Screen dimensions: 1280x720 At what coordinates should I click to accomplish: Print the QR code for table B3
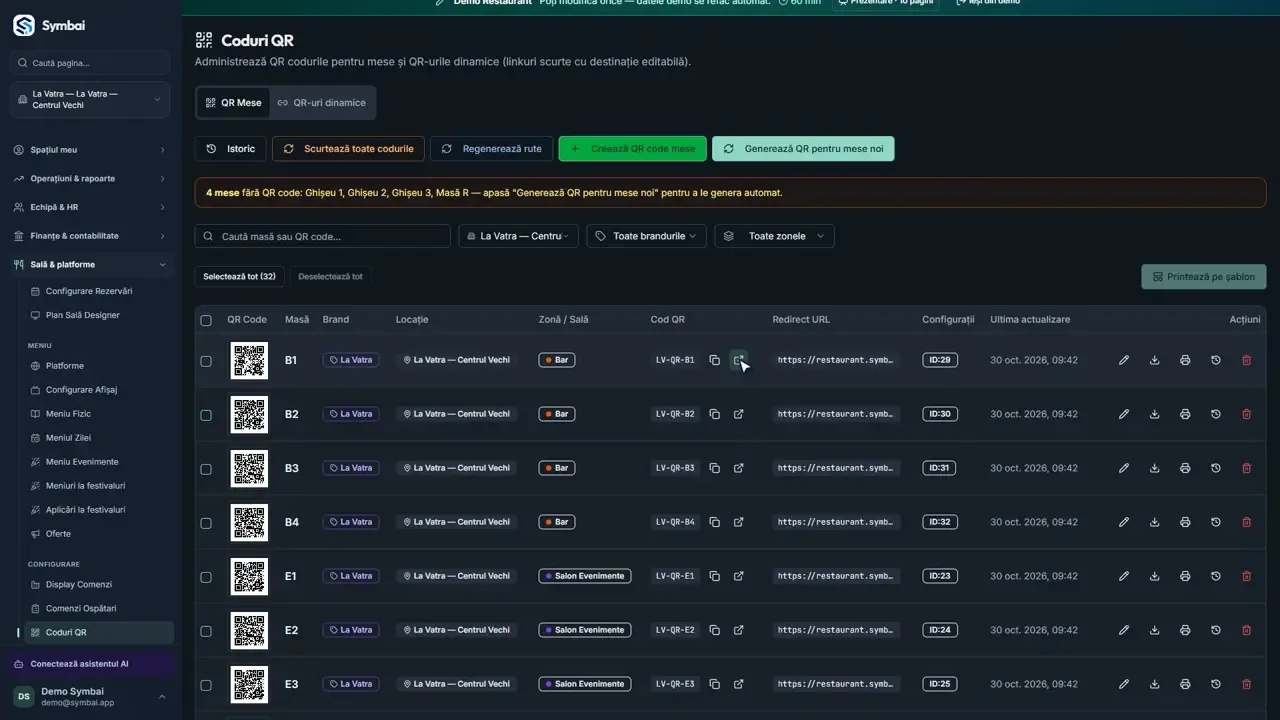[x=1185, y=468]
